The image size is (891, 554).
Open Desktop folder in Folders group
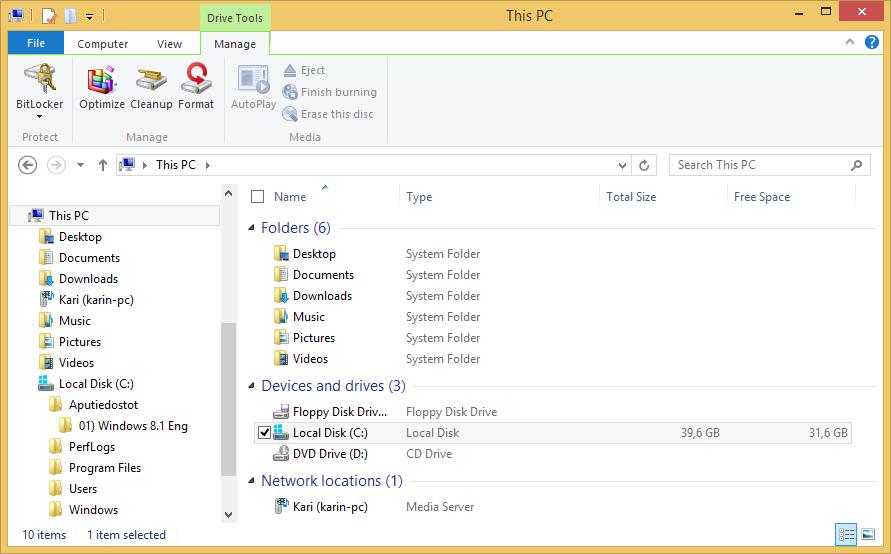coord(305,254)
